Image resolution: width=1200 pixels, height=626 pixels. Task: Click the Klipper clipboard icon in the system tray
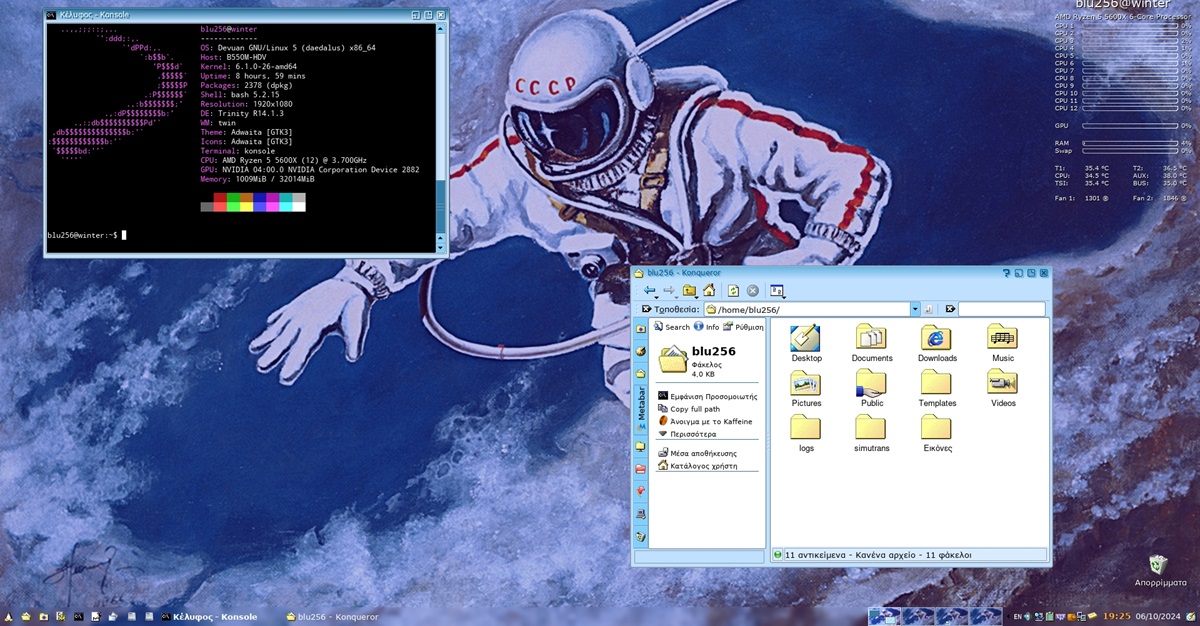(x=1049, y=616)
